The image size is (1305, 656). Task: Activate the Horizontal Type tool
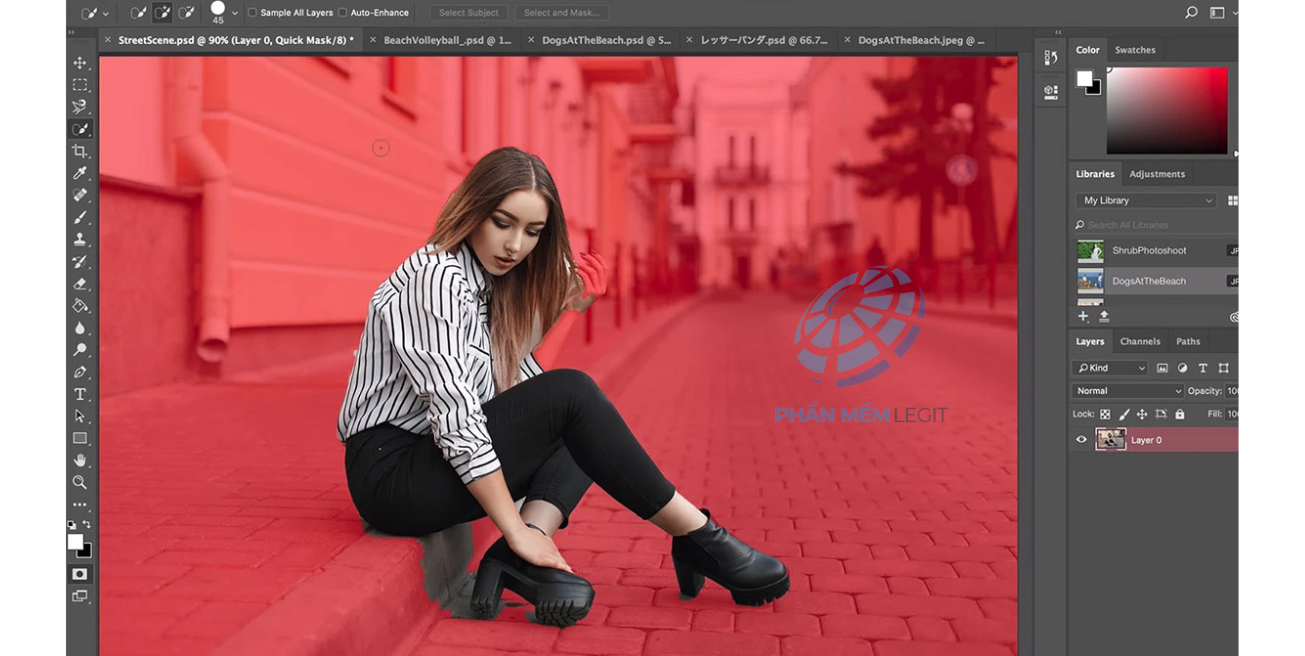click(x=80, y=394)
